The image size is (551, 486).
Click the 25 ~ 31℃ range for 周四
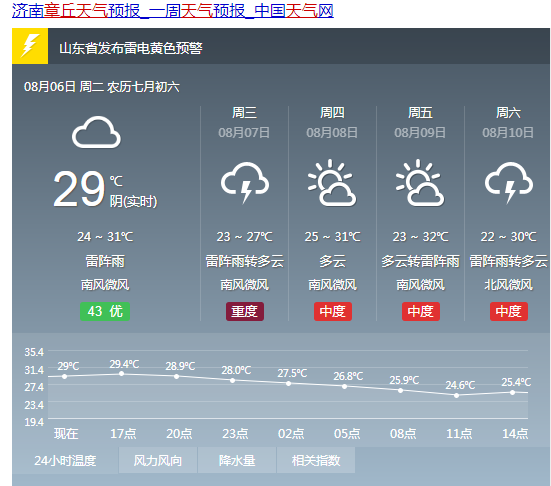(x=332, y=237)
